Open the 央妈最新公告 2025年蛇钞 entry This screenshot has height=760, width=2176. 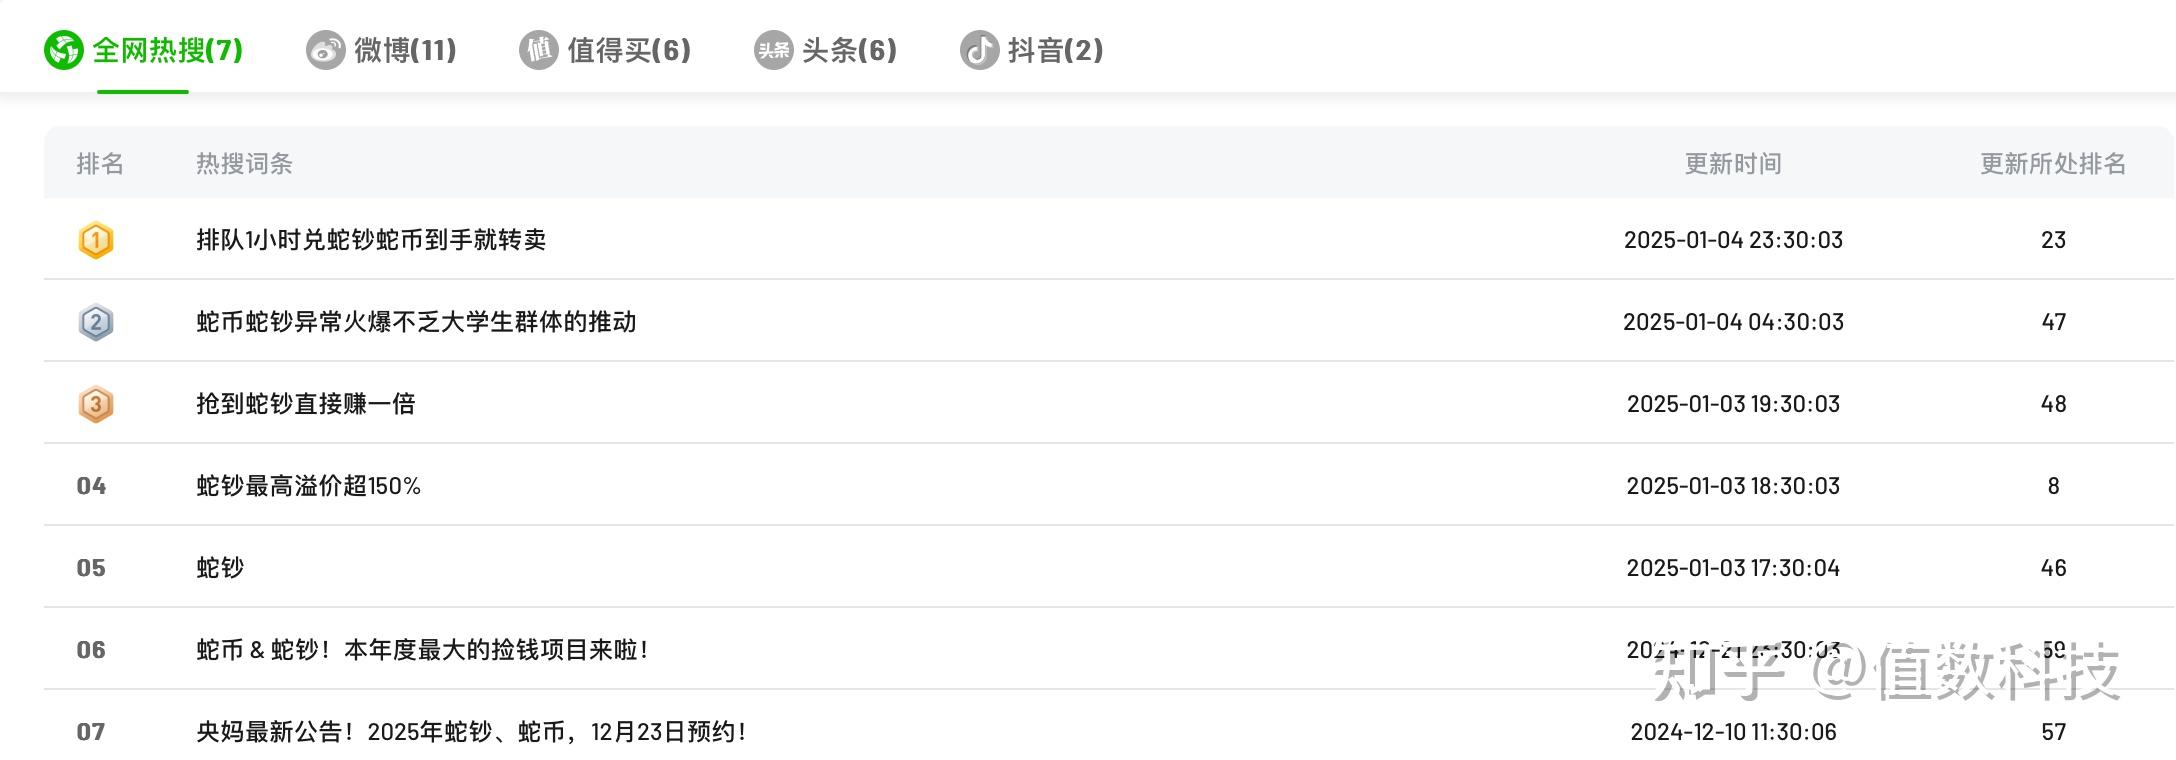pyautogui.click(x=471, y=732)
